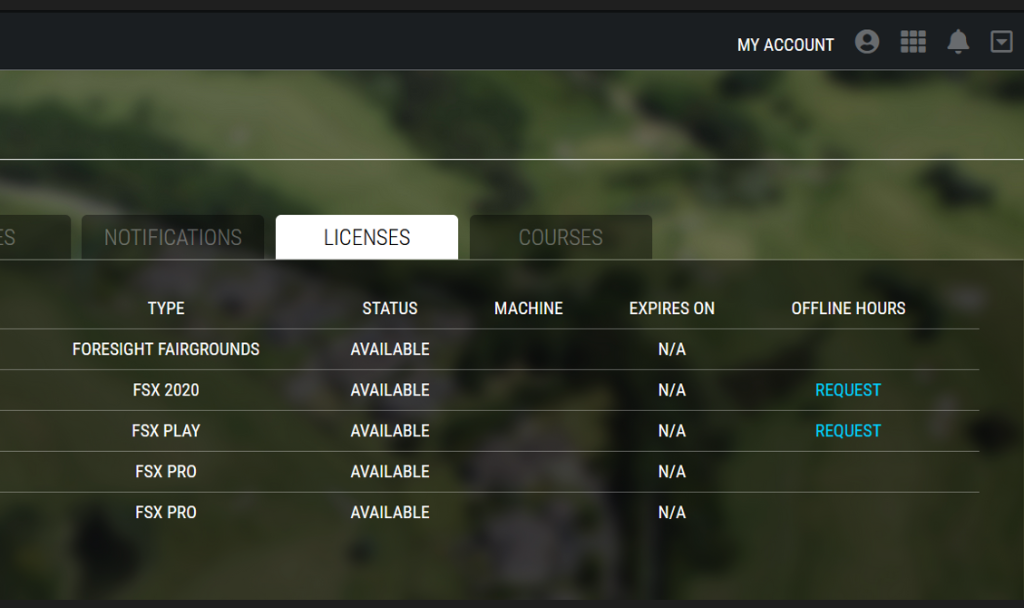This screenshot has height=608, width=1024.
Task: Select the FORESIGHT FAIRGROUNDS license type
Action: (166, 349)
